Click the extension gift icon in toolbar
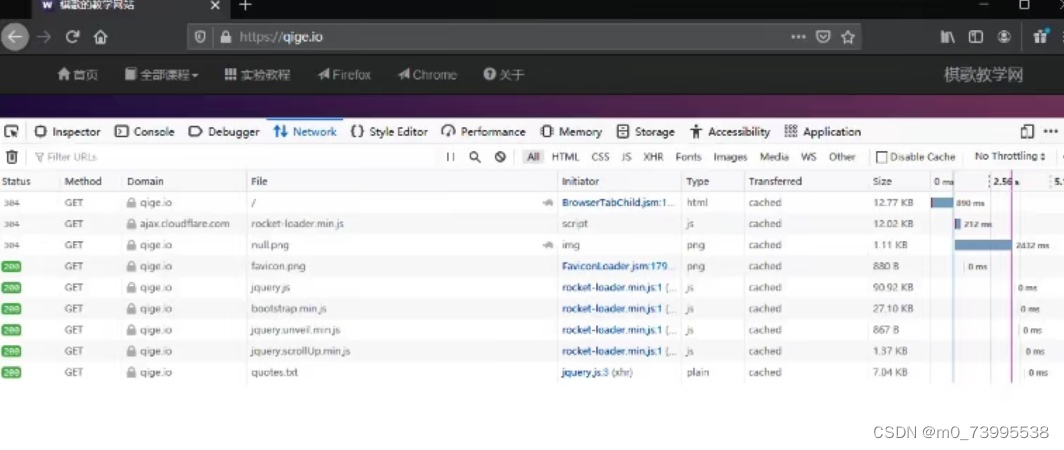The width and height of the screenshot is (1064, 450). (x=1040, y=37)
